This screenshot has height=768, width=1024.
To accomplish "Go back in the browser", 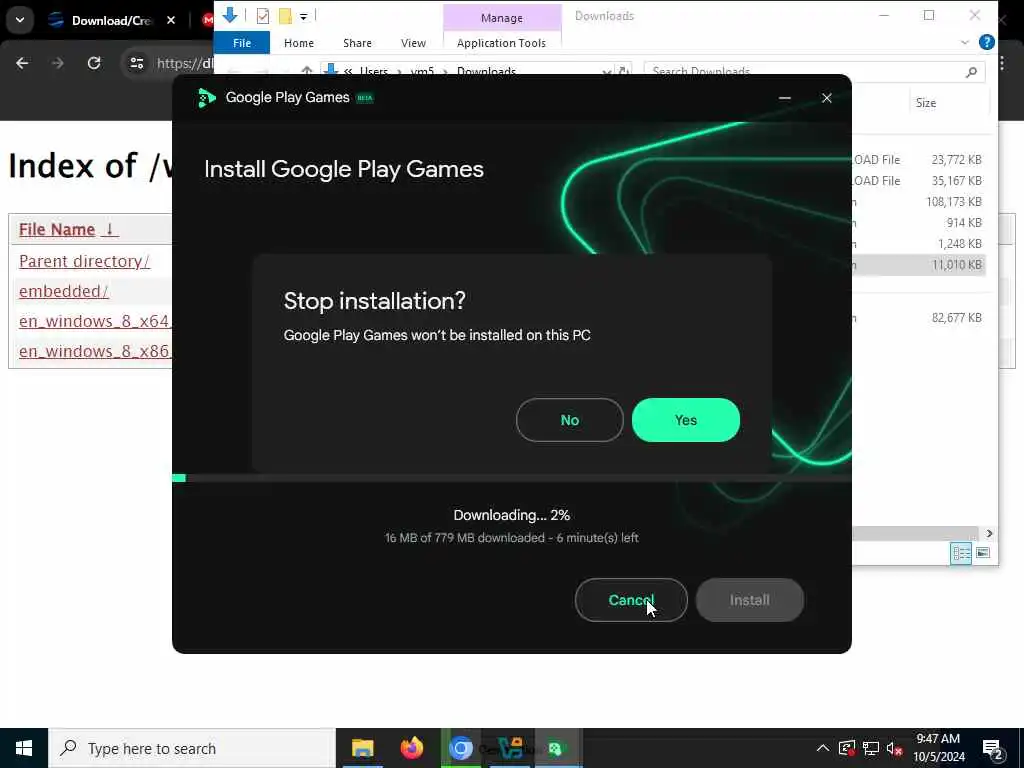I will coord(22,63).
